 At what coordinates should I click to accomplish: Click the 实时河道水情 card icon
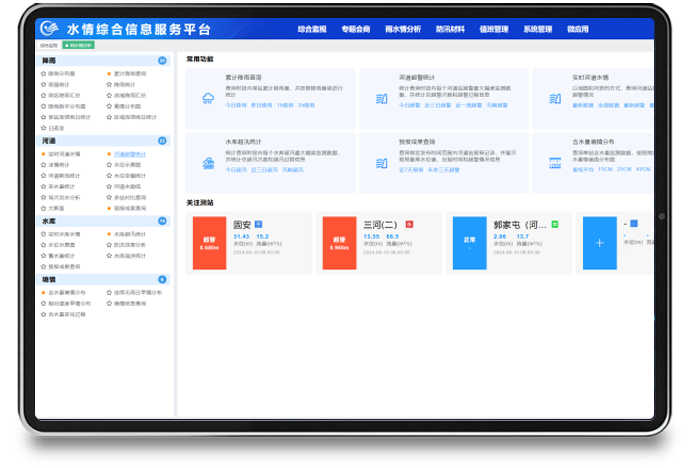554,98
